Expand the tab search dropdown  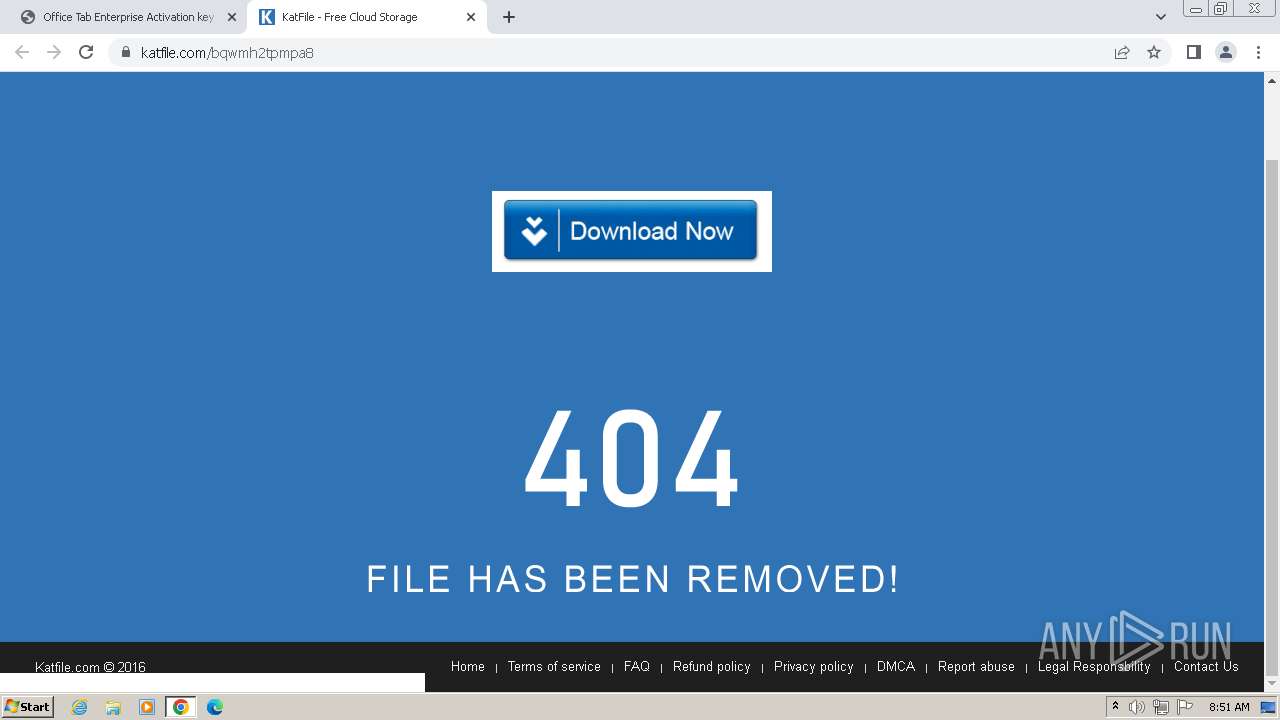tap(1160, 17)
